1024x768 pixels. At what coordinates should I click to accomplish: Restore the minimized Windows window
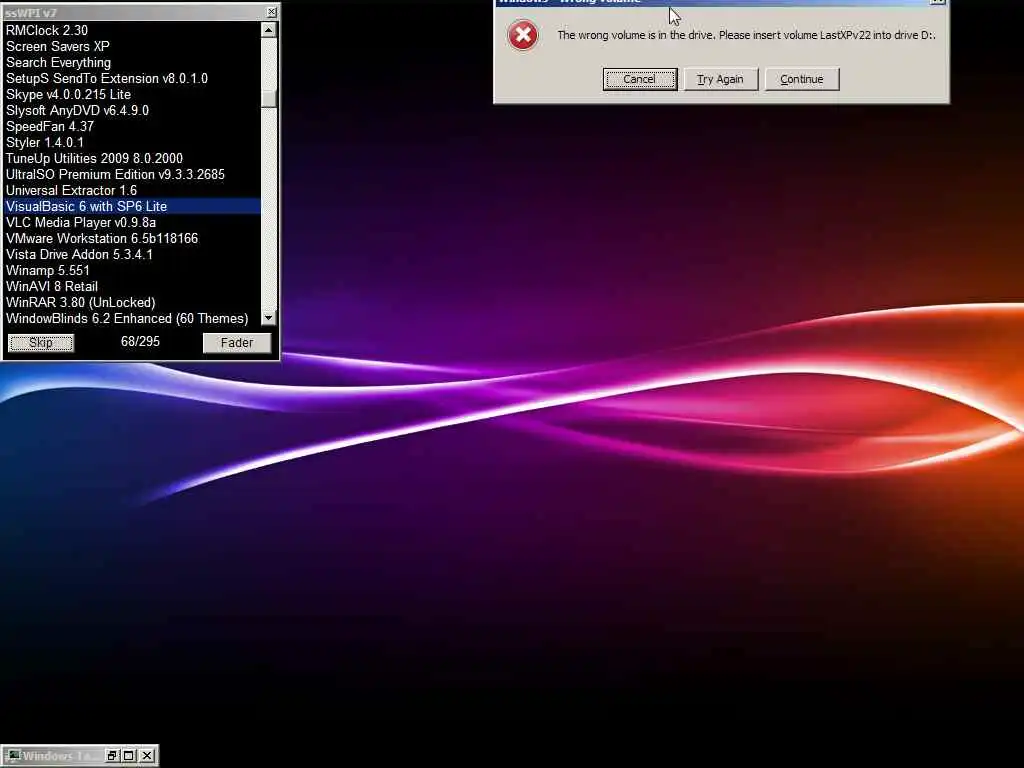(112, 756)
